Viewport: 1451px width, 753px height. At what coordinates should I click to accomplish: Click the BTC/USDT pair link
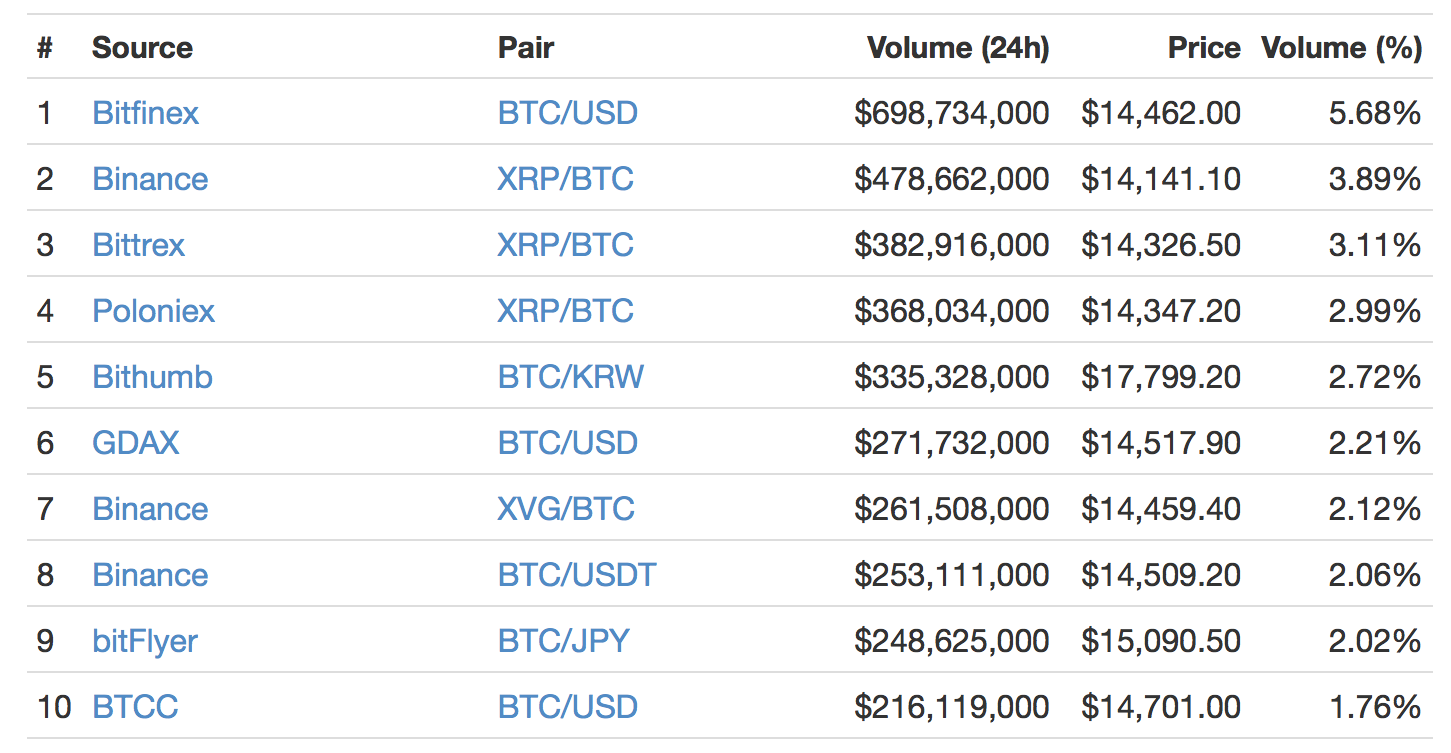577,575
